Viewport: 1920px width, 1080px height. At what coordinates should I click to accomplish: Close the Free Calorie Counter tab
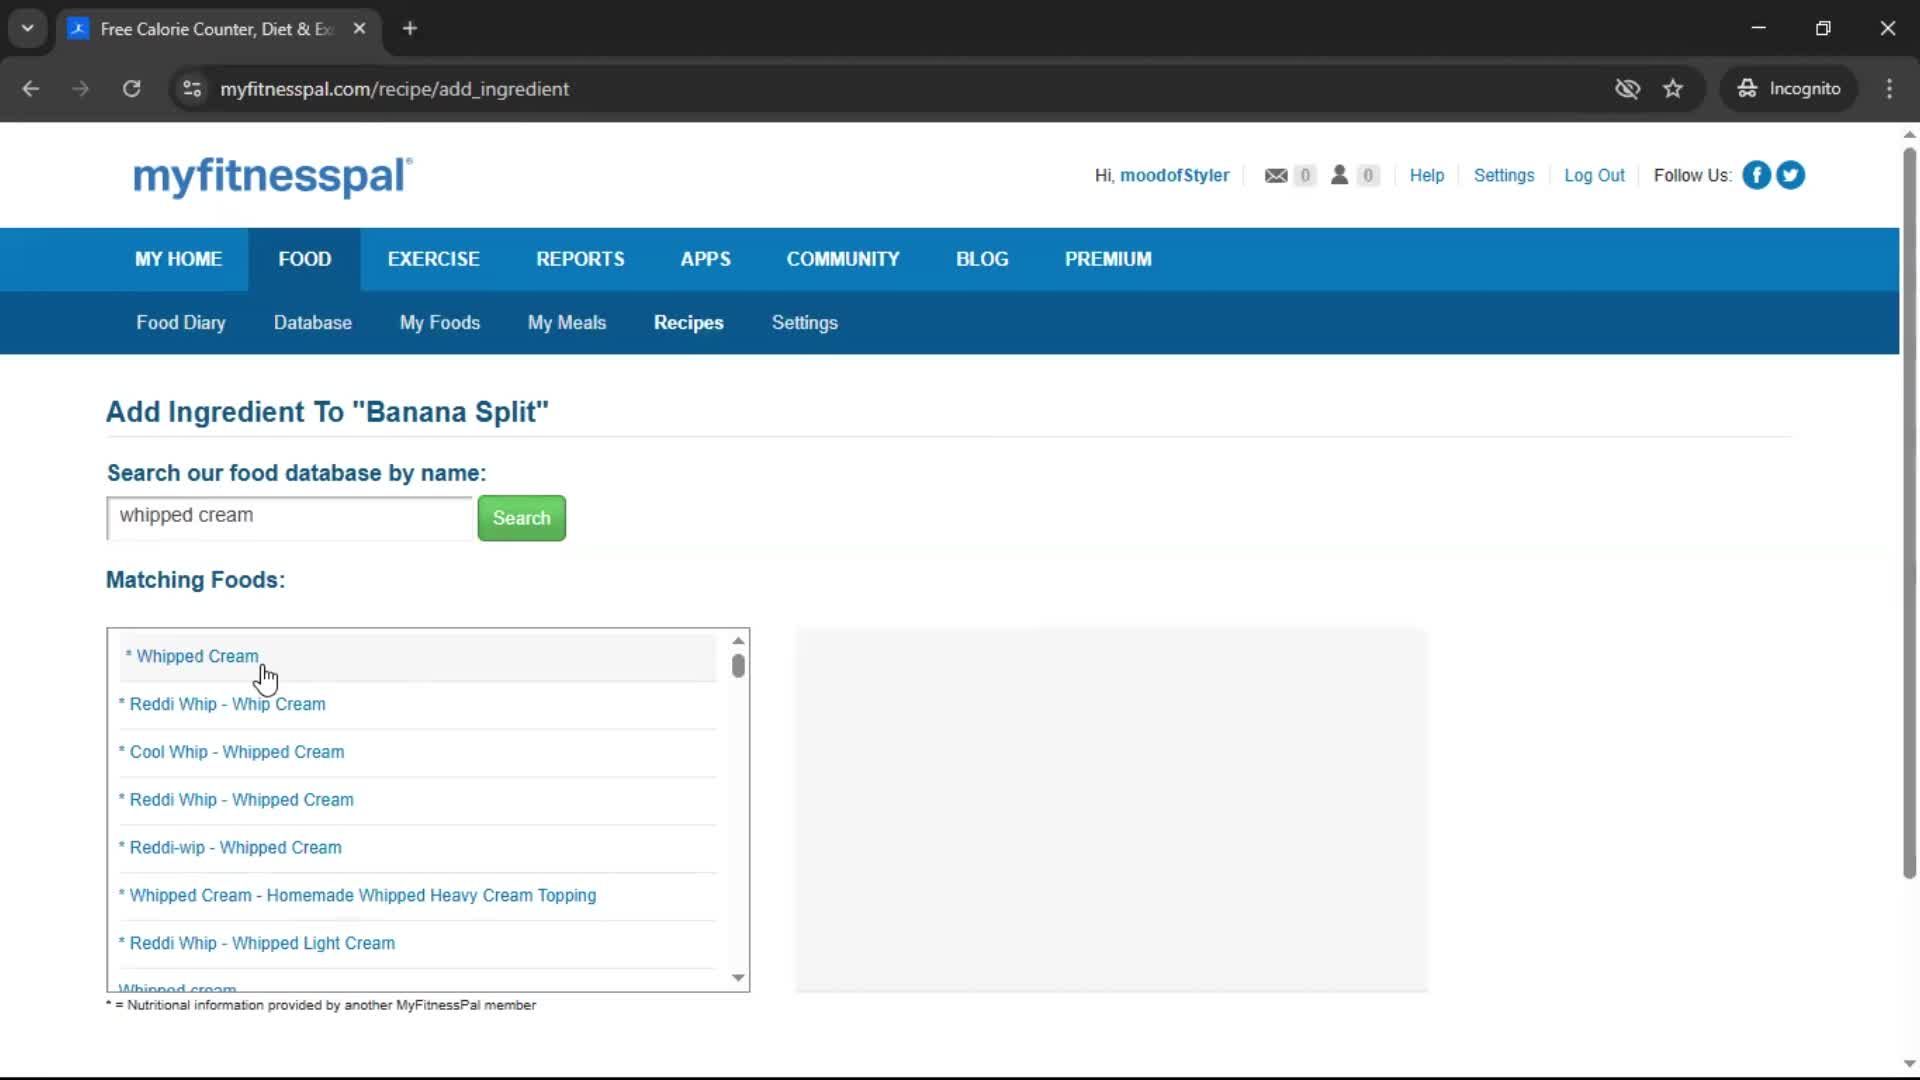[x=359, y=28]
